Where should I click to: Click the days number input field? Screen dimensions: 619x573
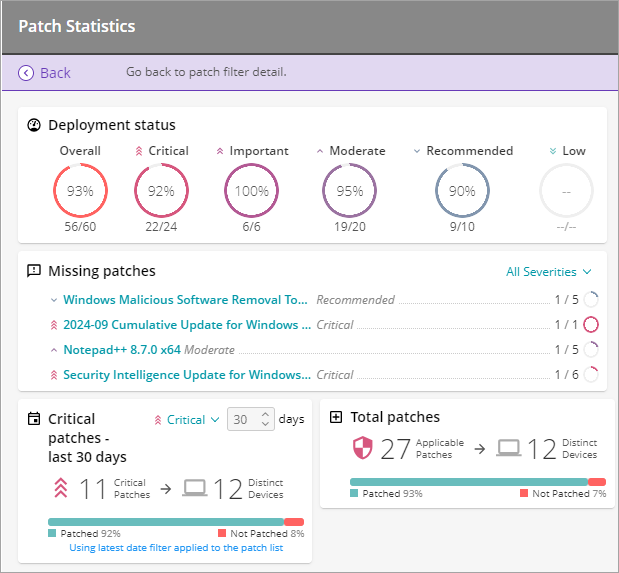(242, 420)
